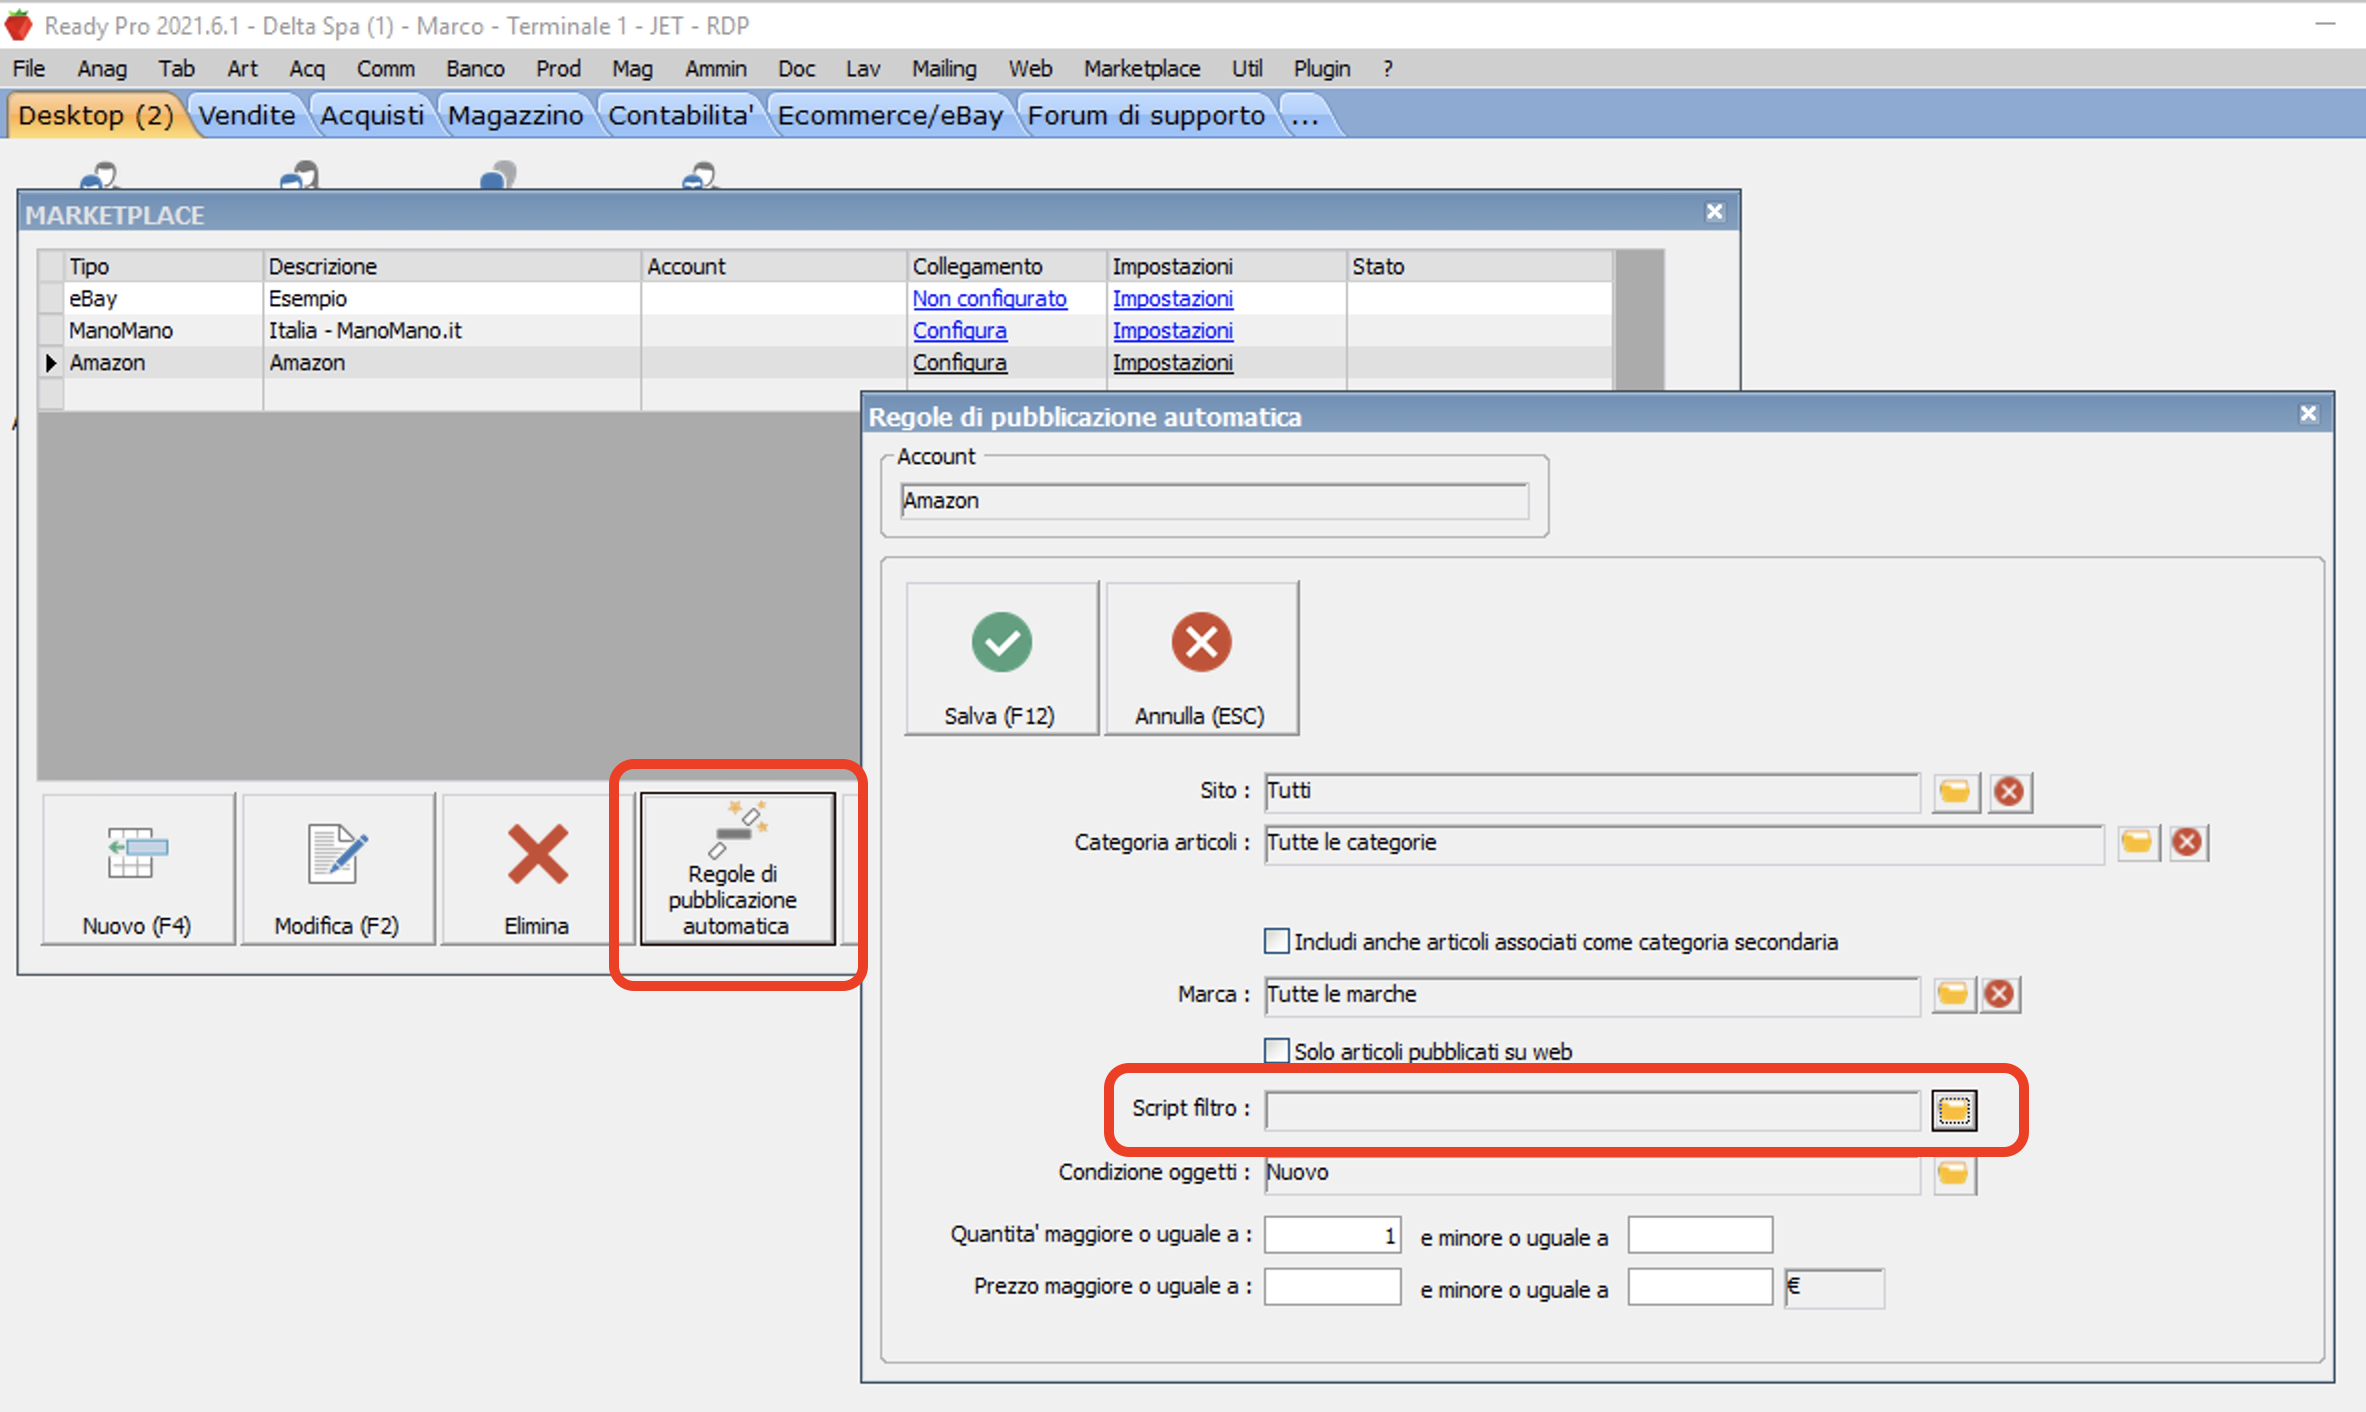This screenshot has width=2366, height=1412.
Task: Open the Forum di supporto tab
Action: coord(1146,115)
